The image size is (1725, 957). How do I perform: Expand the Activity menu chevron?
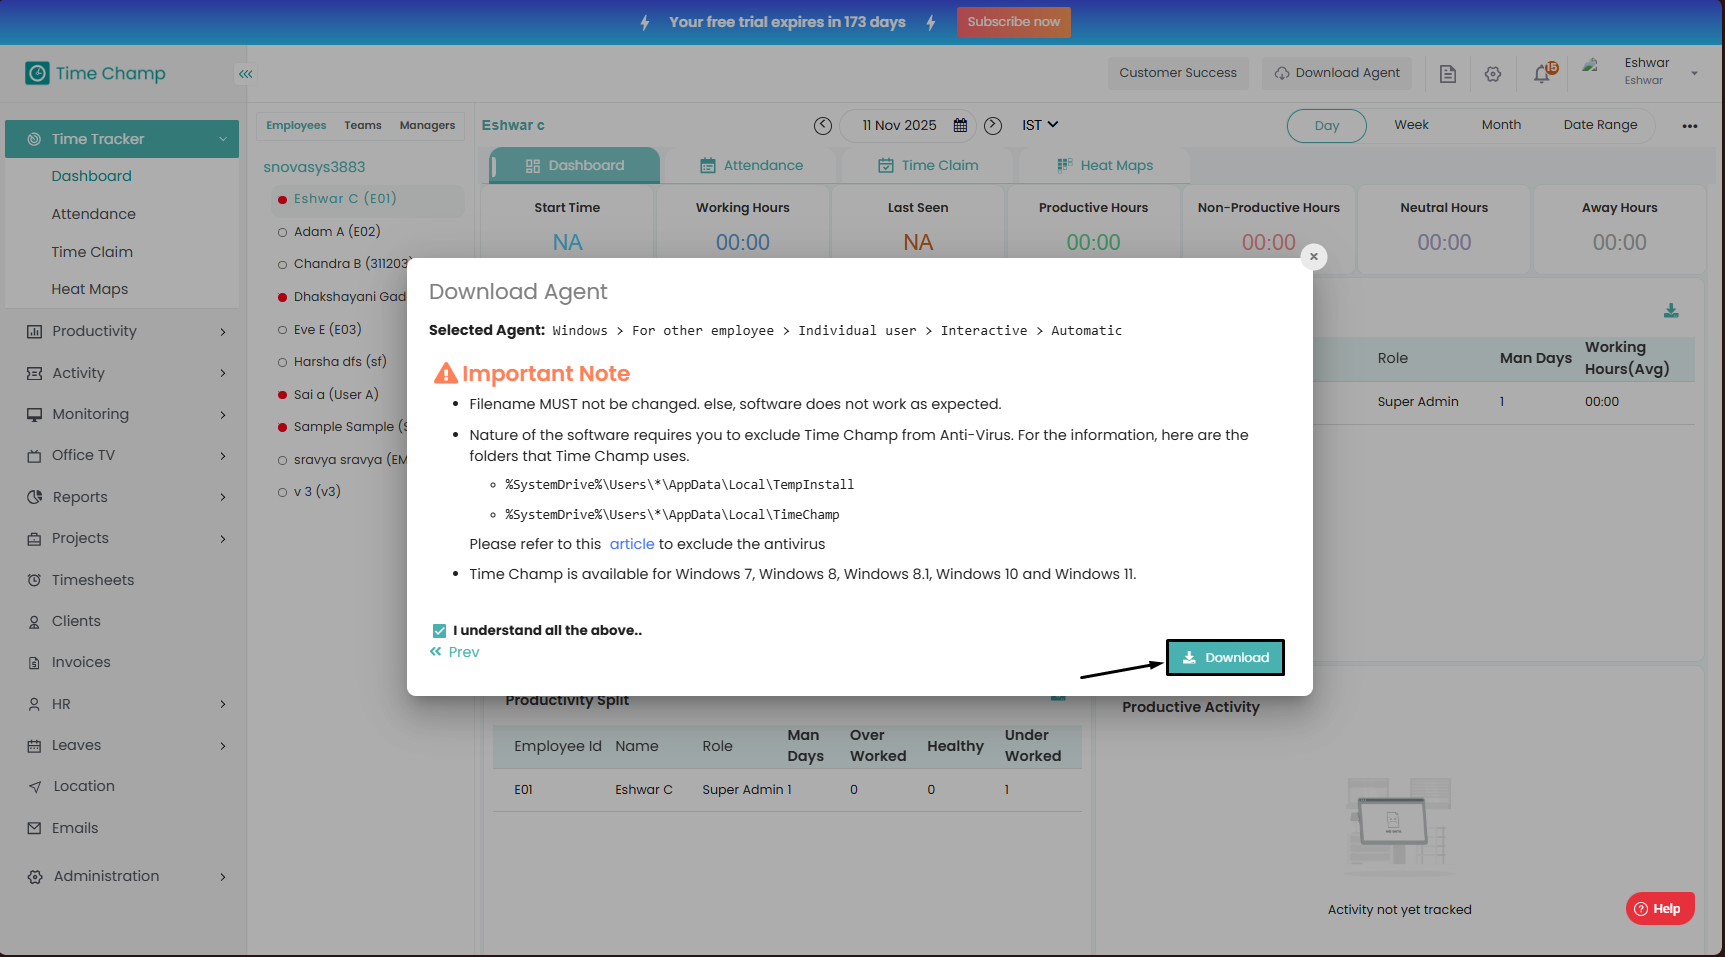click(x=223, y=373)
